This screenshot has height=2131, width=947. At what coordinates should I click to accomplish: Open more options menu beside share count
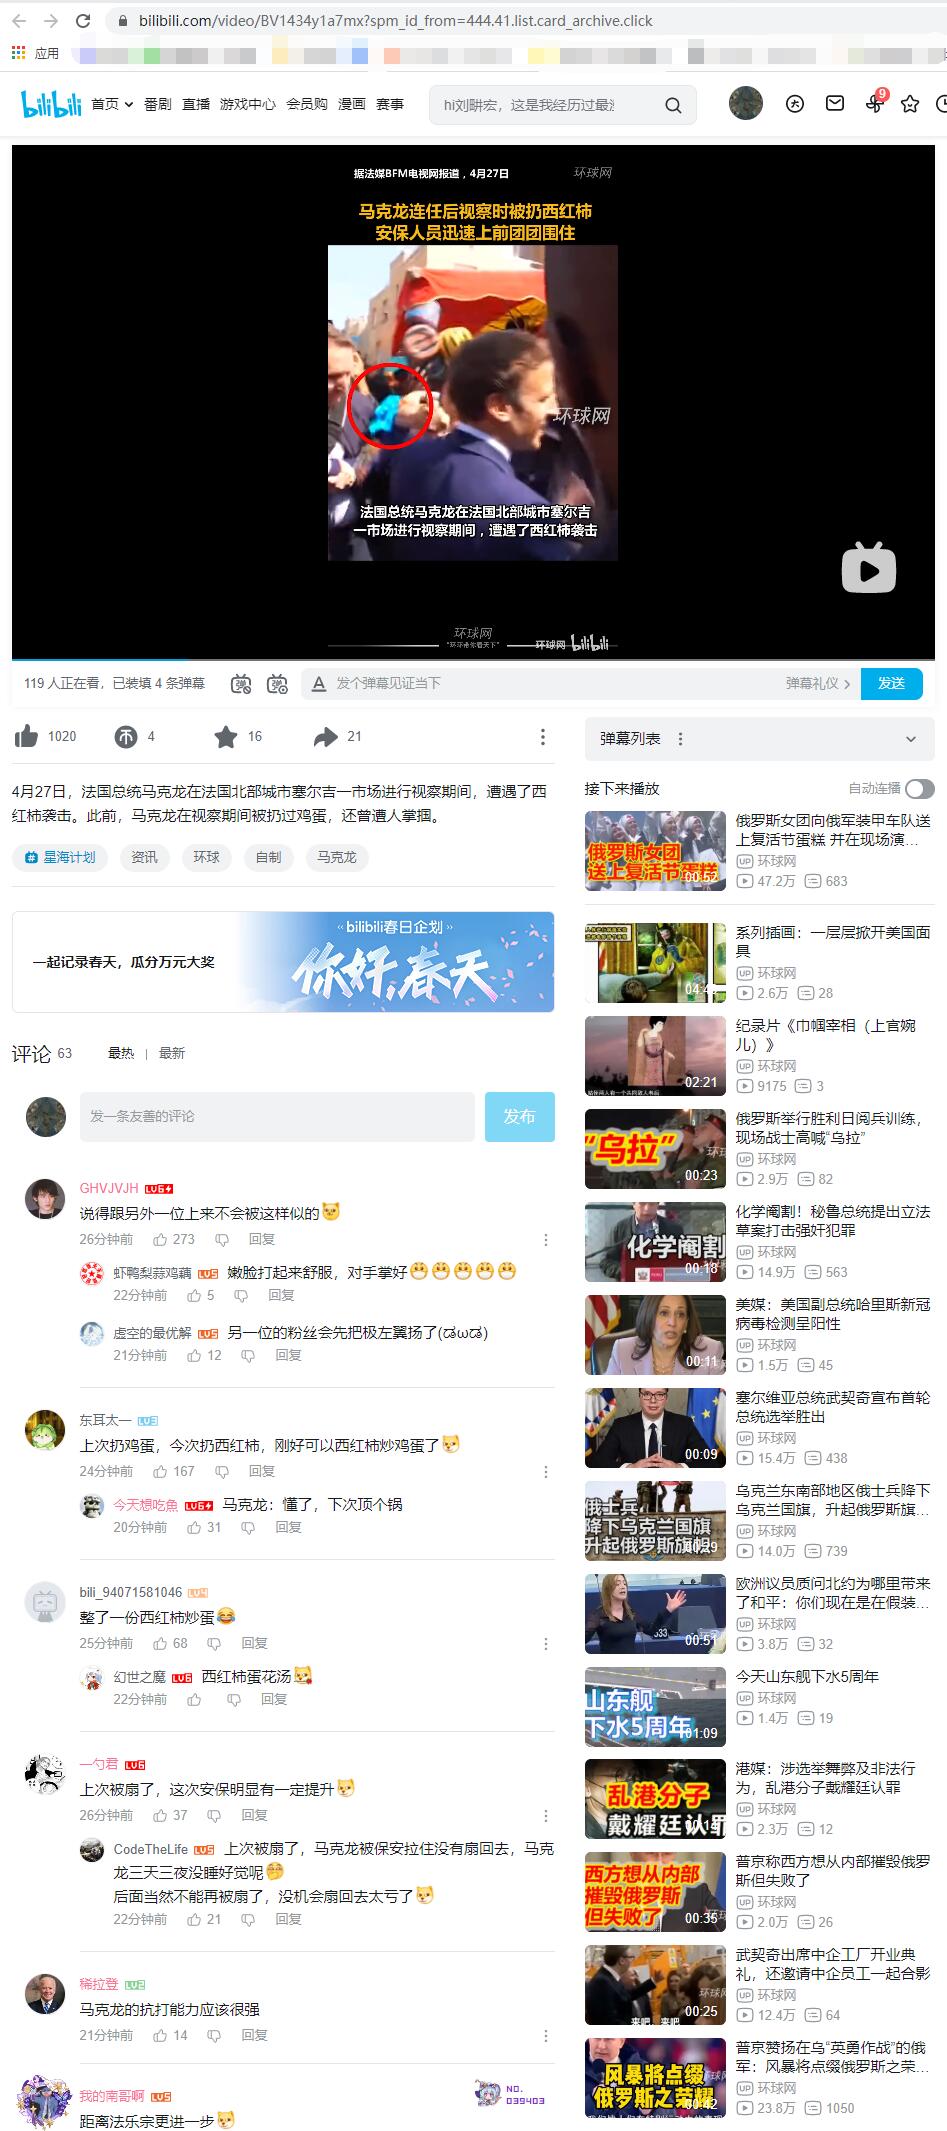point(542,737)
